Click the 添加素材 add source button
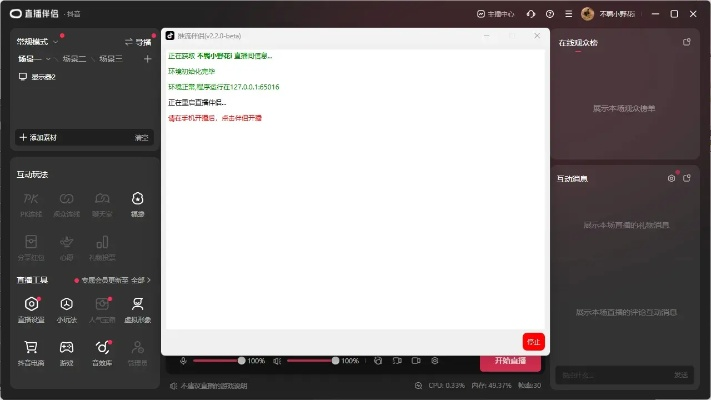 tap(41, 137)
